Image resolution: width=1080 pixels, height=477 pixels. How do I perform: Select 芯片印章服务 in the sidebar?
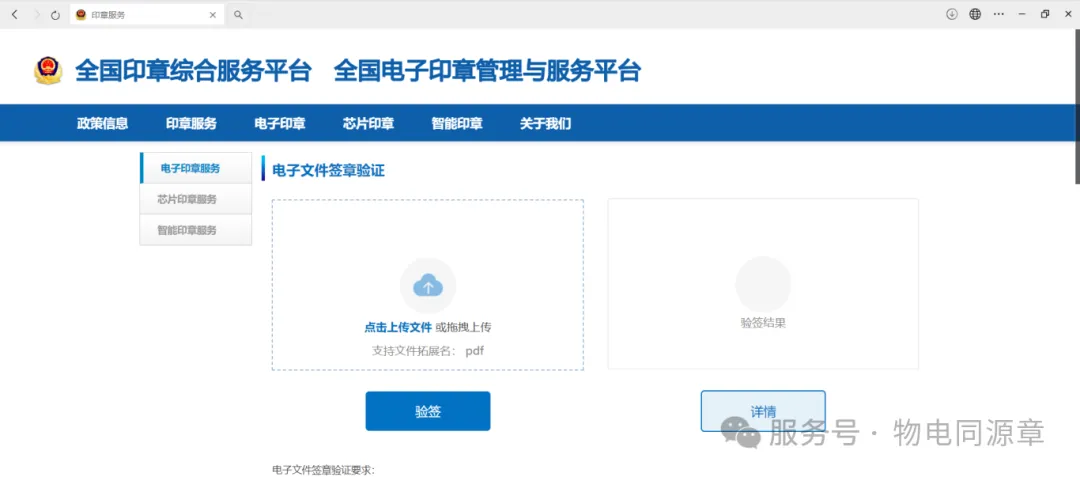(196, 199)
